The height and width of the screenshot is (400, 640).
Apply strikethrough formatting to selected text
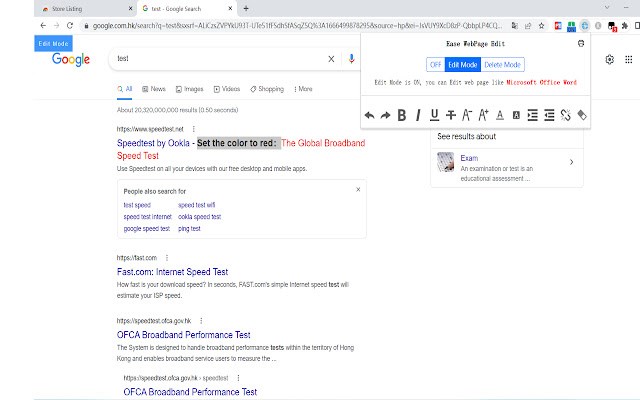[451, 116]
